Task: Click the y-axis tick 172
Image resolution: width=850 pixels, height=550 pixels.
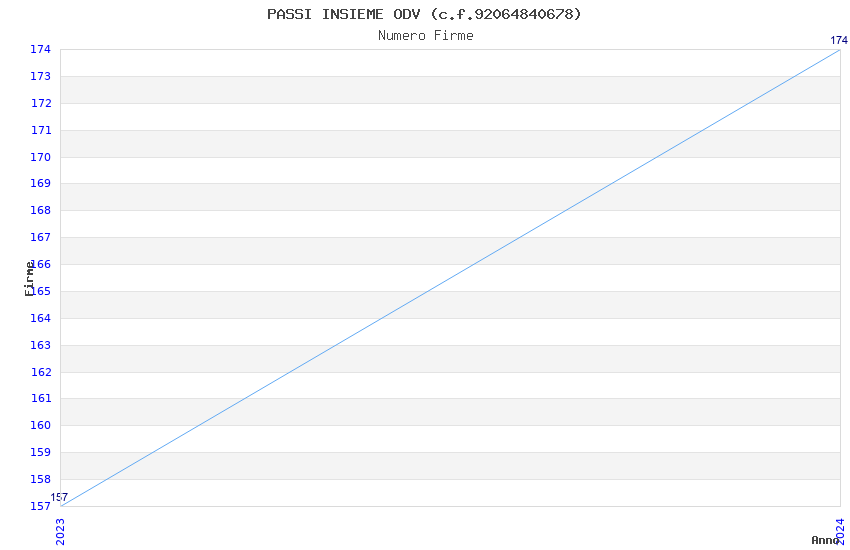Action: 41,103
